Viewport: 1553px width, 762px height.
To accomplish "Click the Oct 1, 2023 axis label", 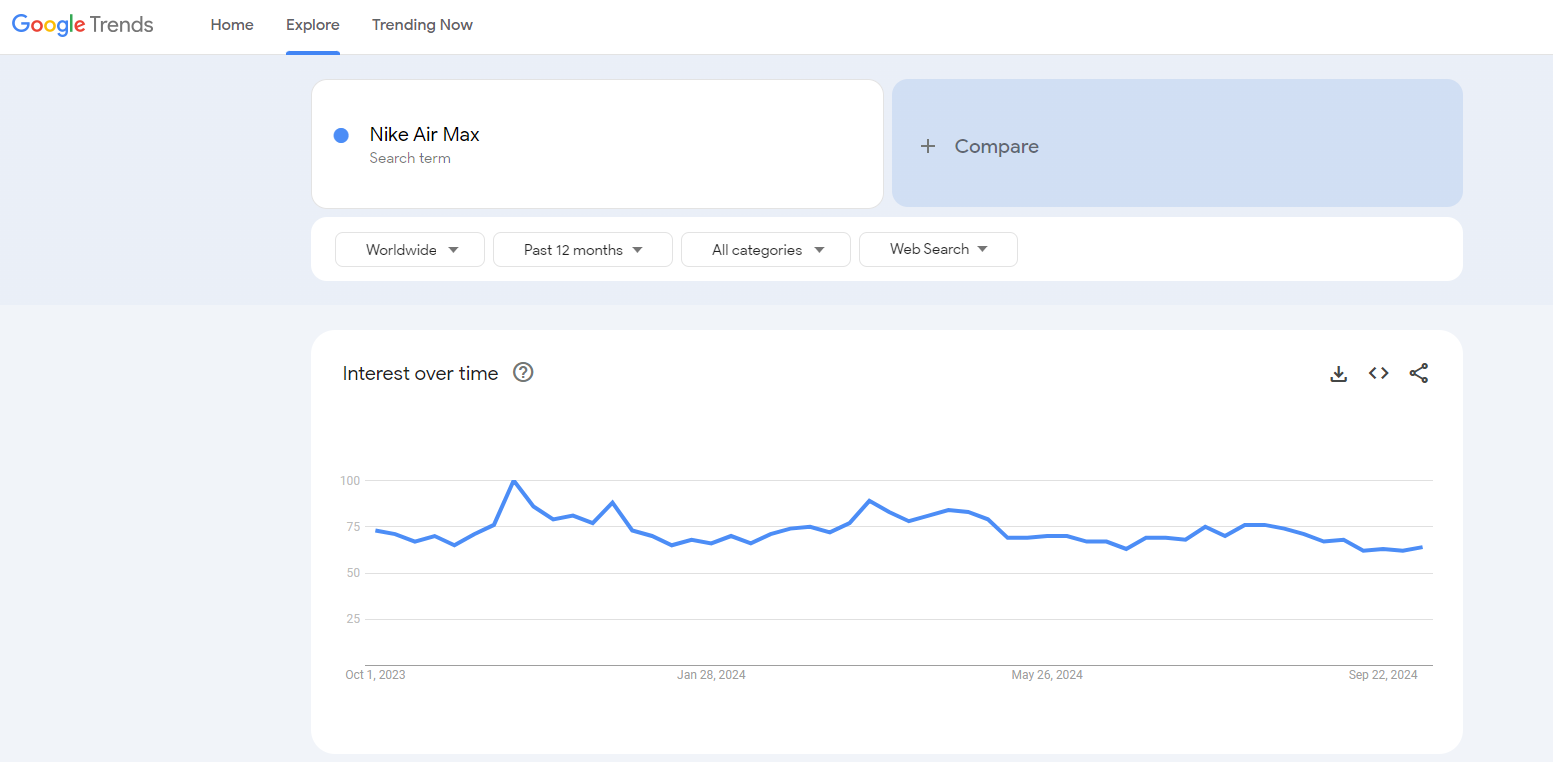I will click(375, 675).
